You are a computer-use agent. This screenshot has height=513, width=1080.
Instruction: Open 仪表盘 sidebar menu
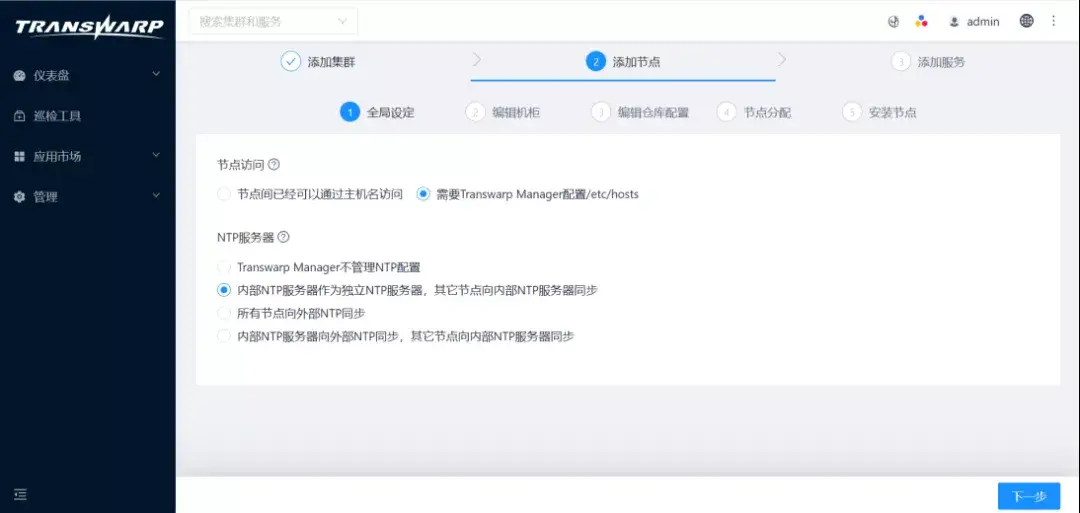point(87,76)
